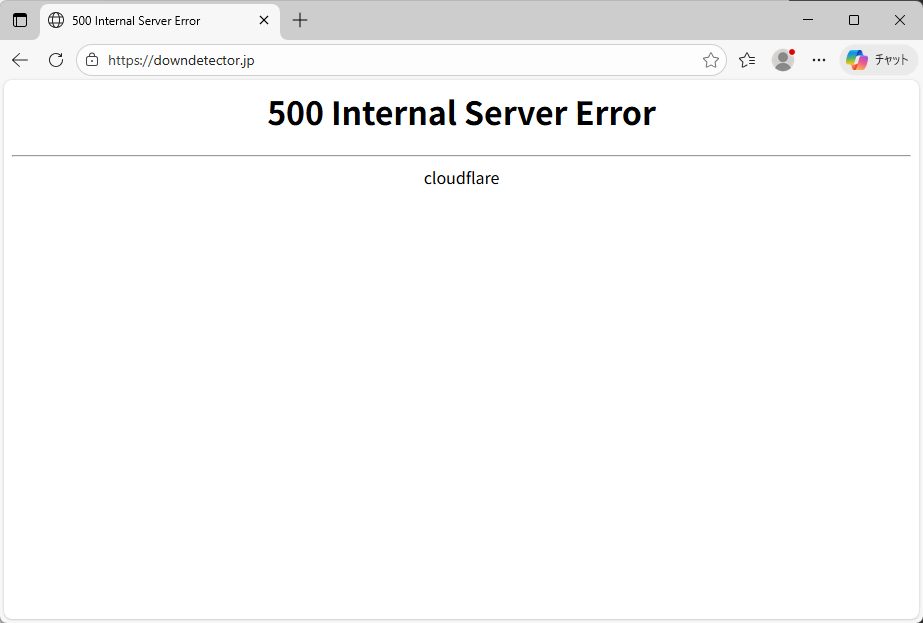Viewport: 923px width, 623px height.
Task: Toggle the Copilot sidebar open
Action: click(878, 60)
